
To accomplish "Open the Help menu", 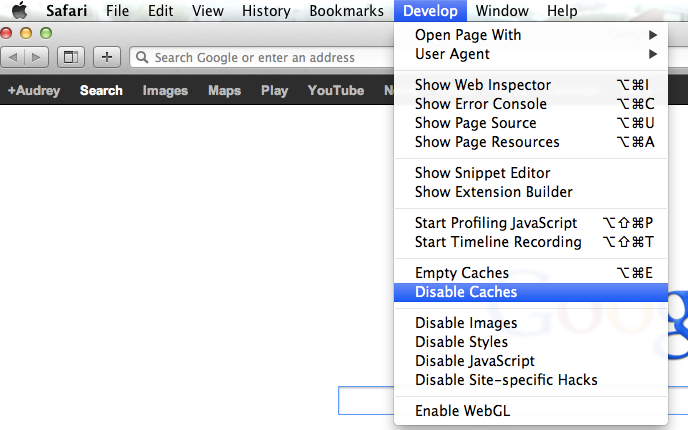I will coord(562,11).
